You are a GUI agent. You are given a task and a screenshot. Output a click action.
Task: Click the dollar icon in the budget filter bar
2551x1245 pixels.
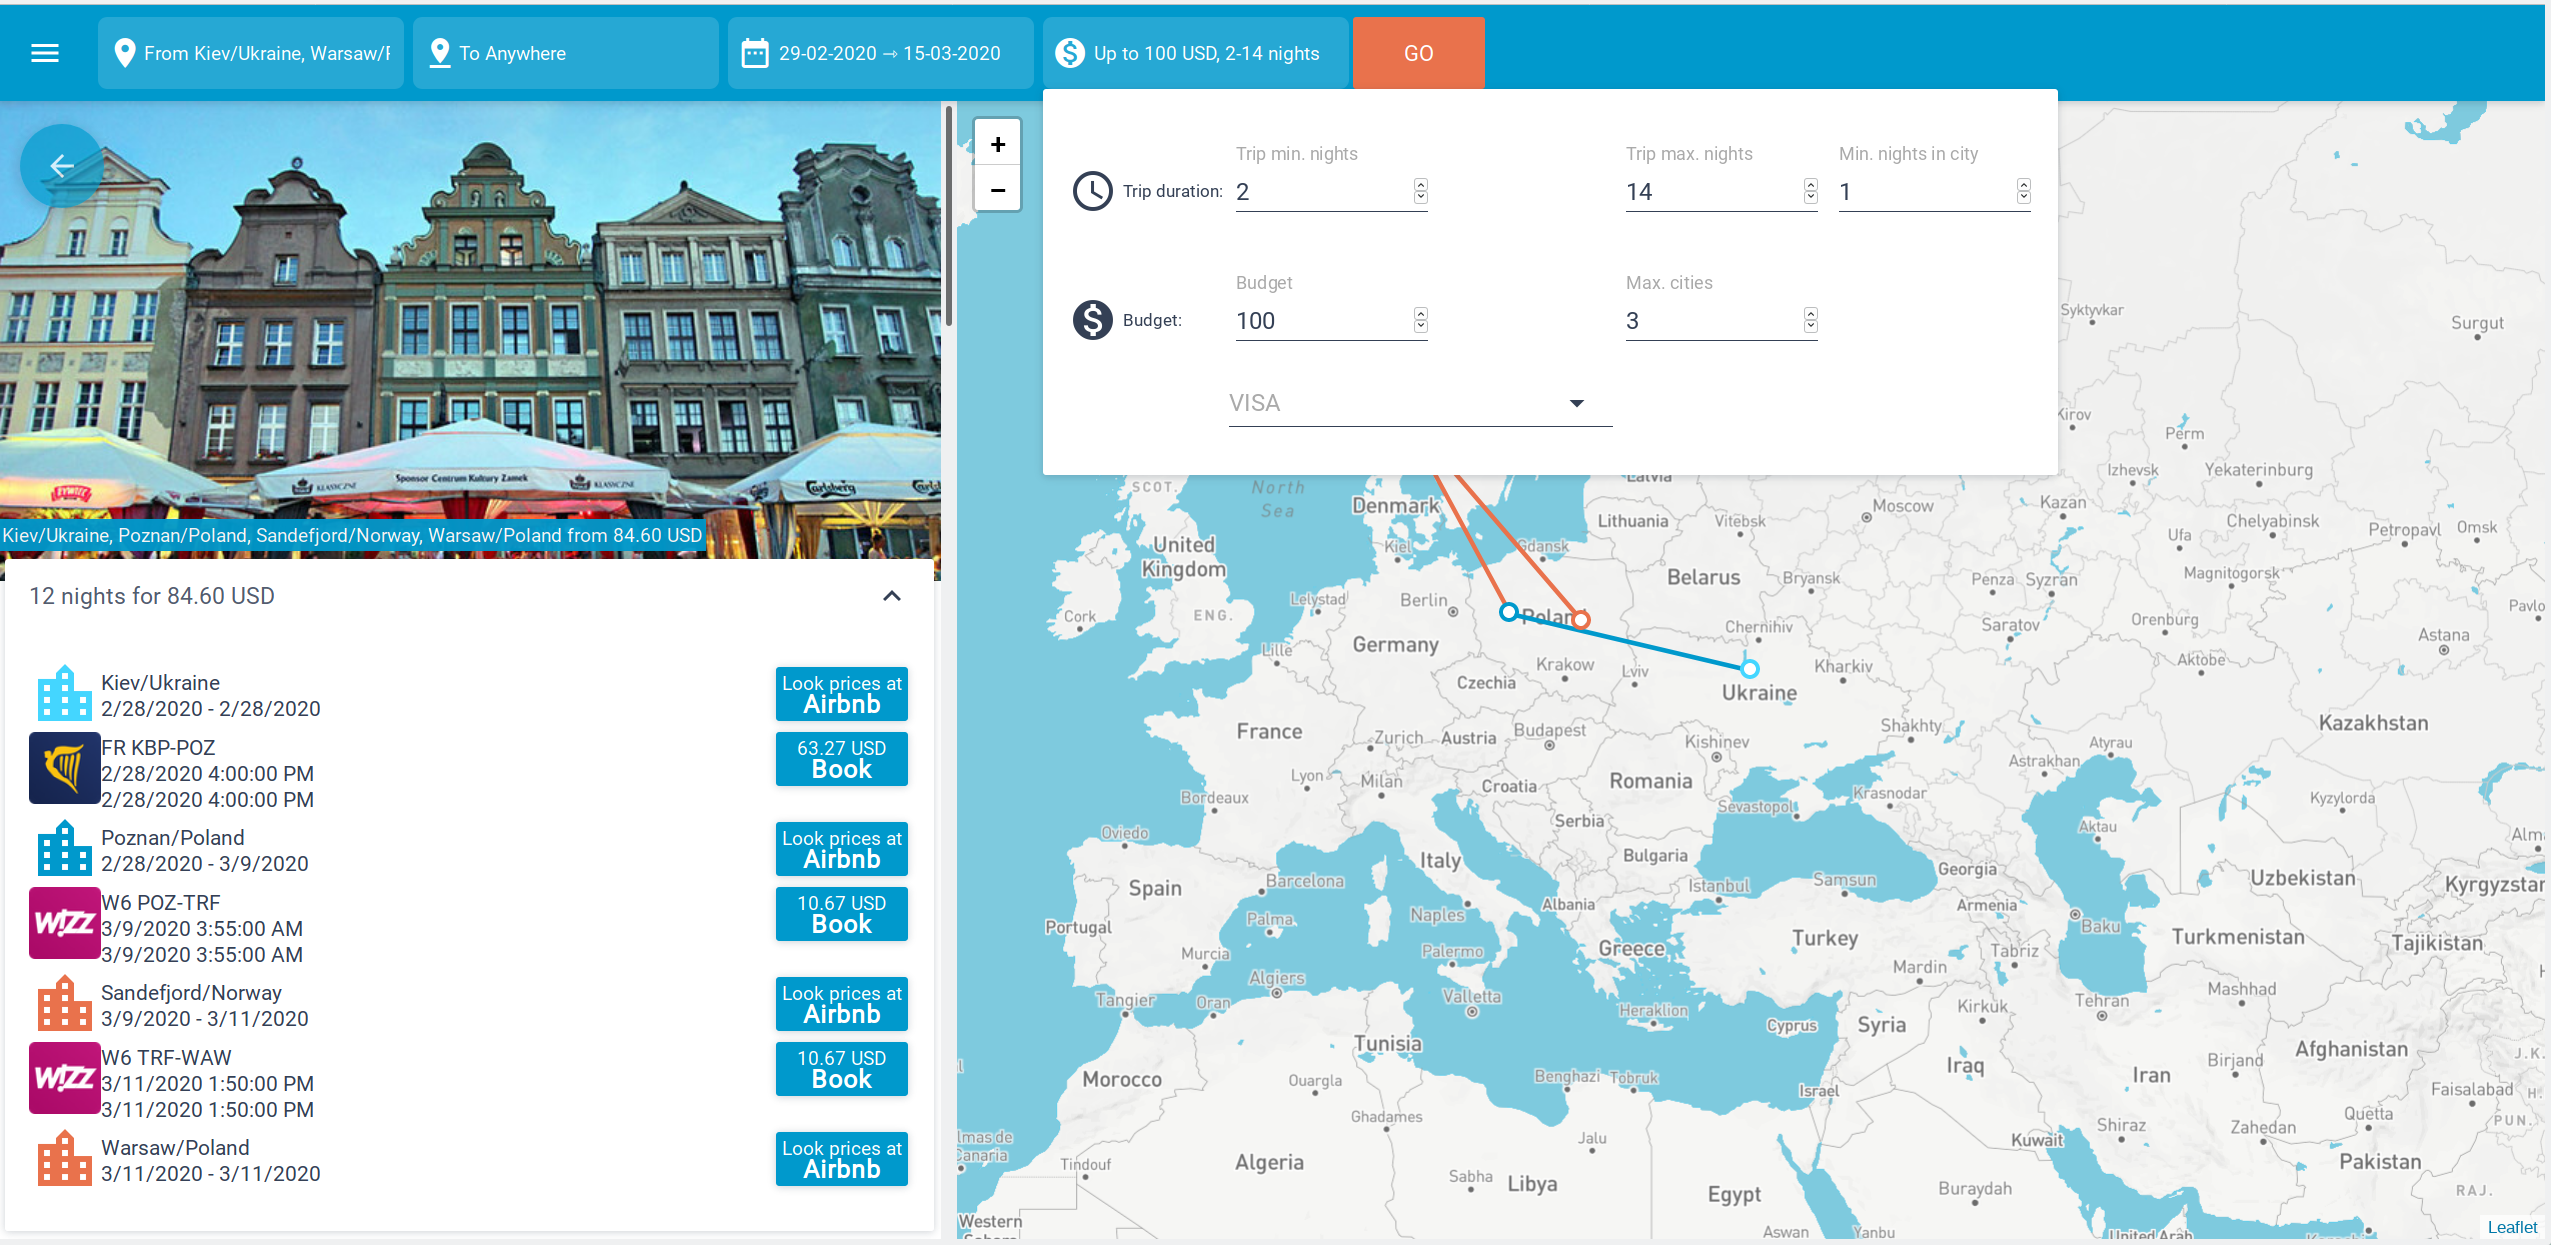pyautogui.click(x=1070, y=52)
